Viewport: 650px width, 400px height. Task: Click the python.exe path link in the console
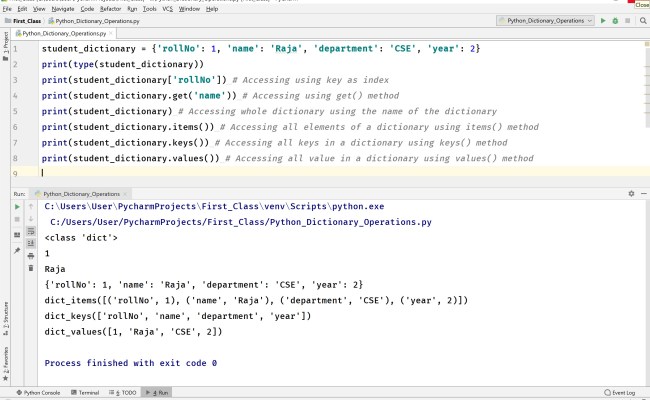click(x=214, y=206)
